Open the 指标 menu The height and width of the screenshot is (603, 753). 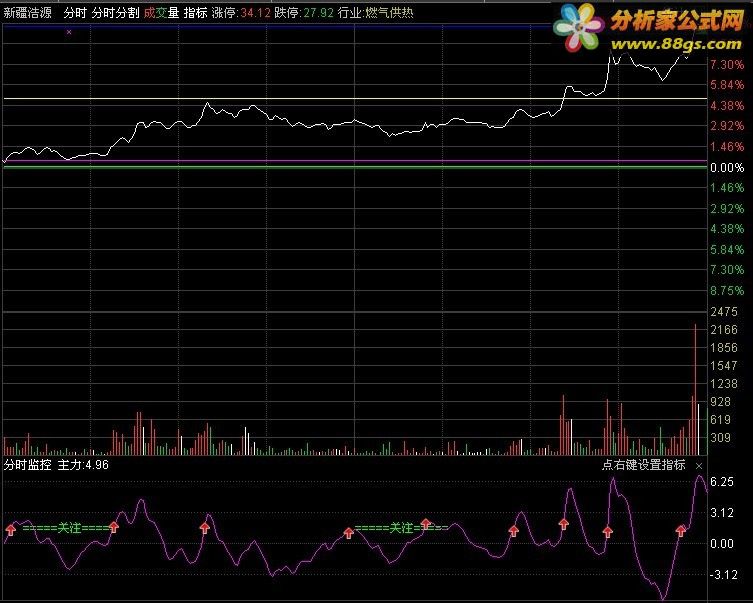195,13
